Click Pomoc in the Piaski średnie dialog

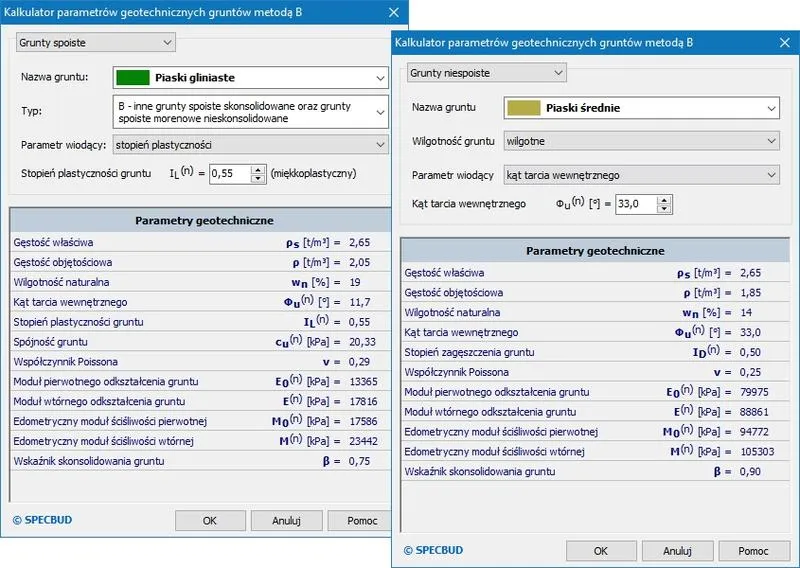753,550
